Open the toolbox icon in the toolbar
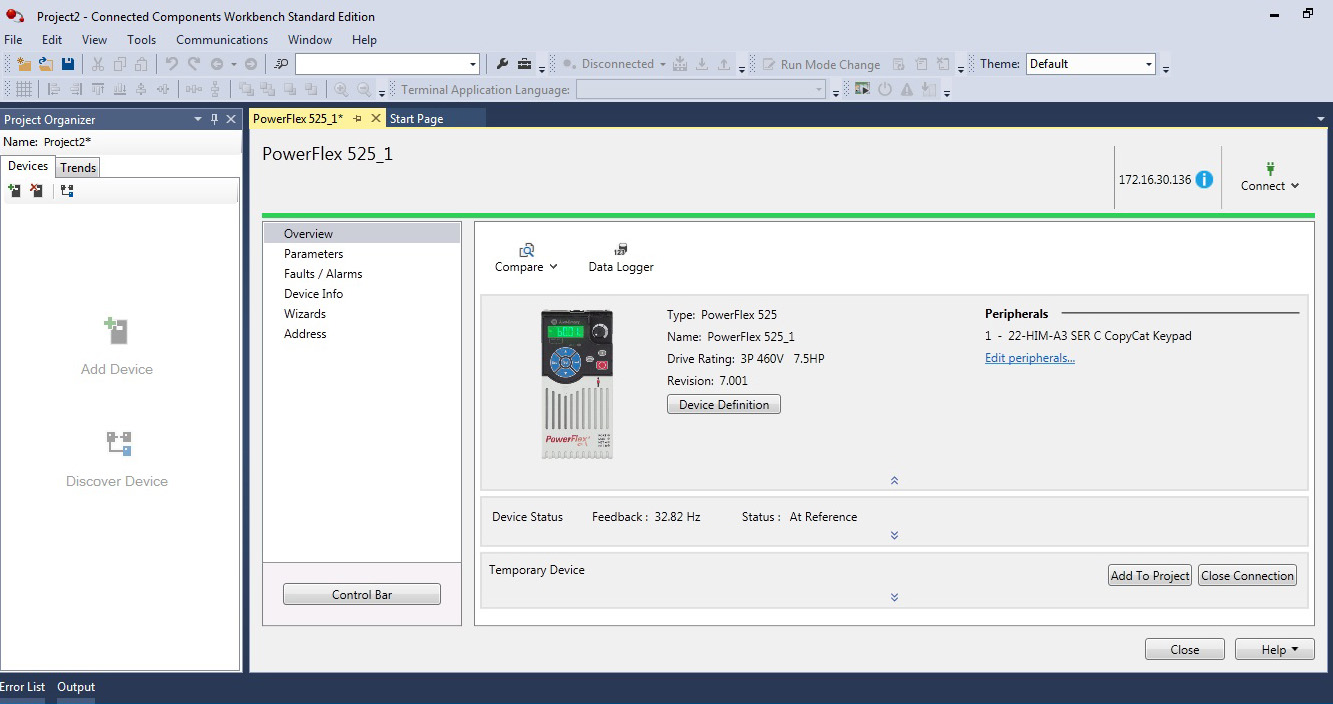The height and width of the screenshot is (704, 1333). click(x=524, y=64)
